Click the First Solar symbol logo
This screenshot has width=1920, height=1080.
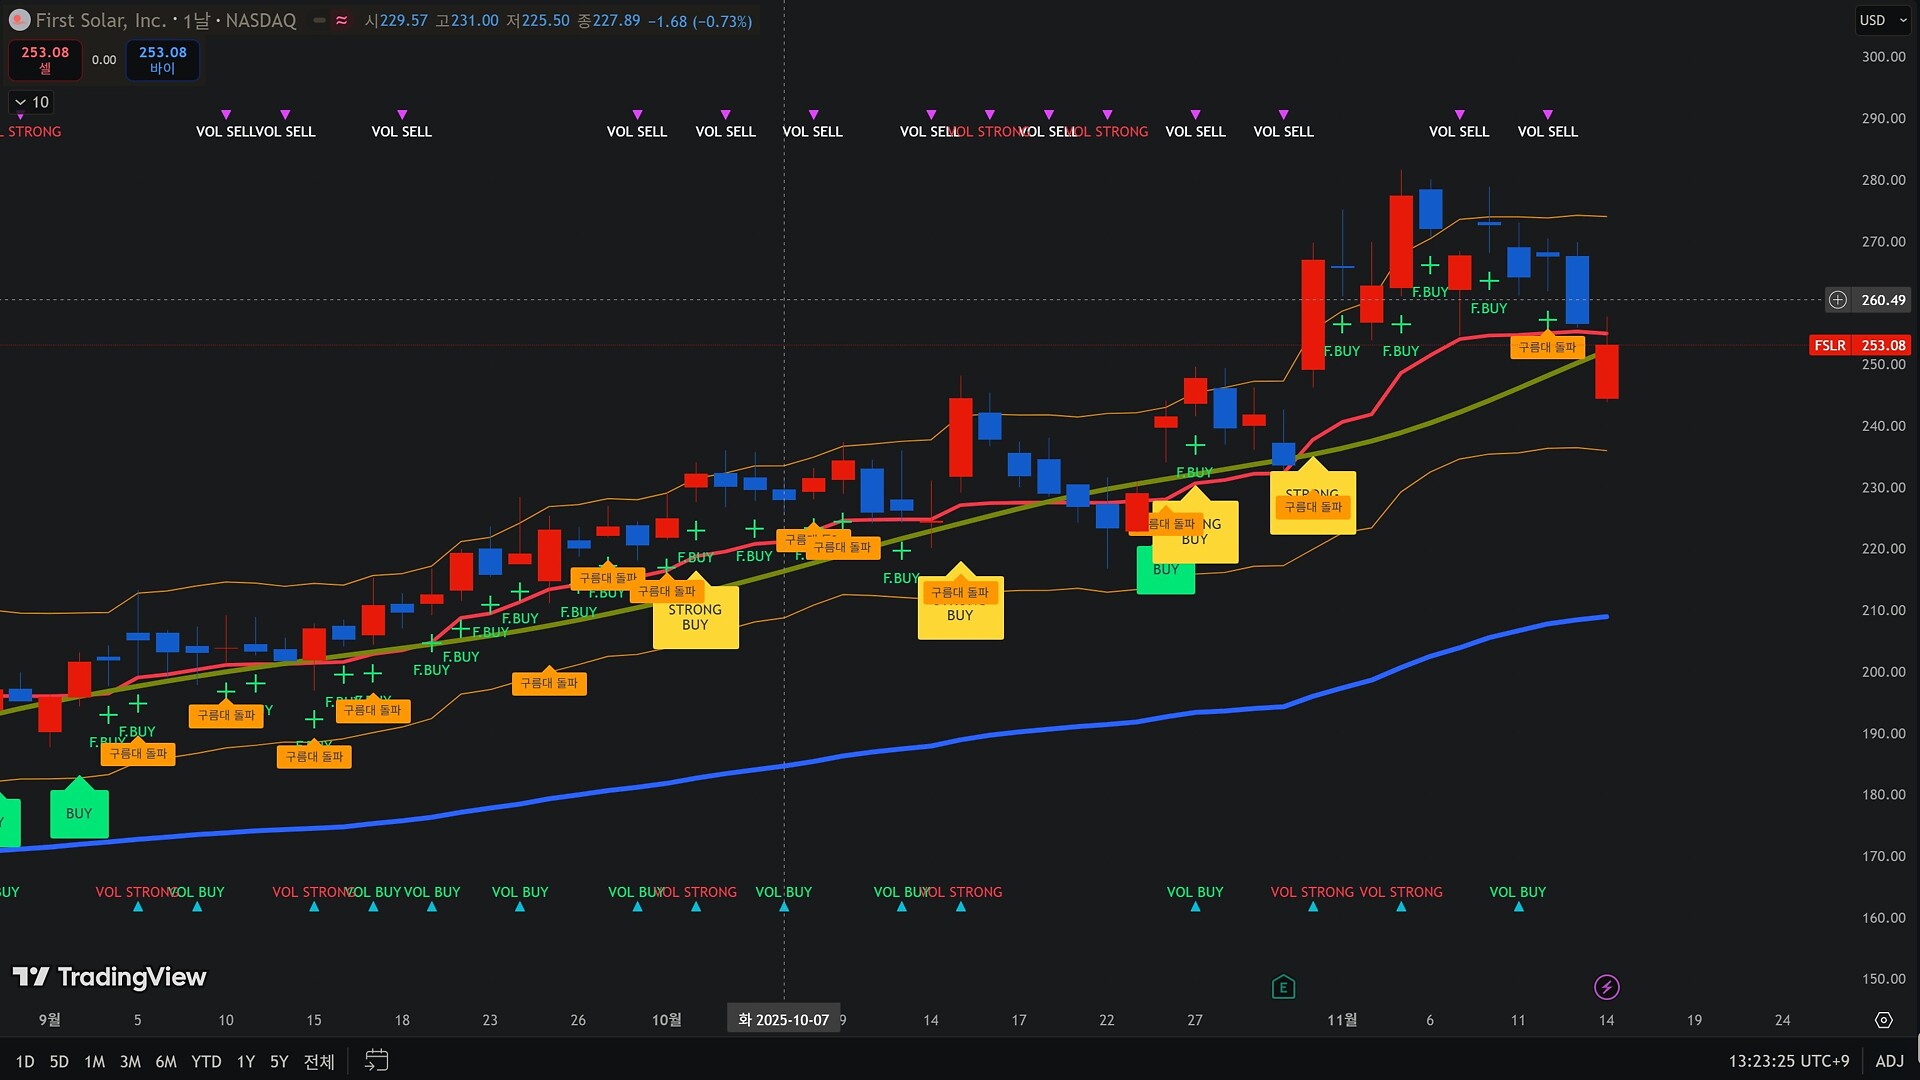point(19,20)
